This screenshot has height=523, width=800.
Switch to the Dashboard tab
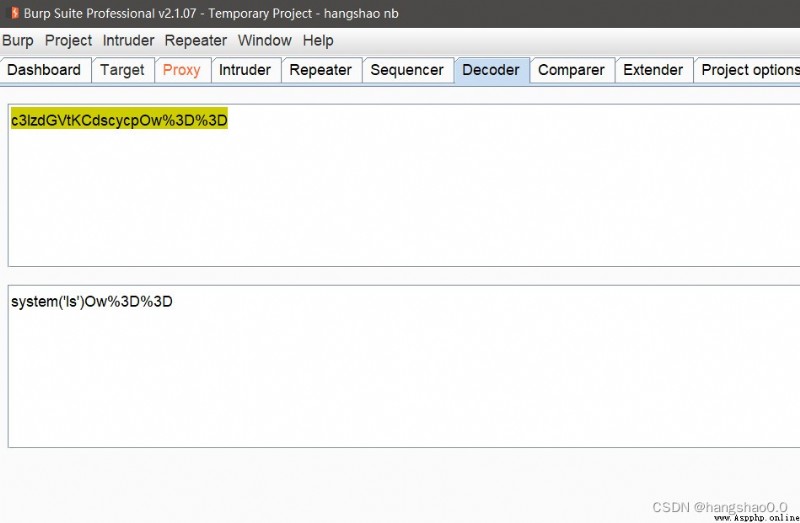[45, 70]
